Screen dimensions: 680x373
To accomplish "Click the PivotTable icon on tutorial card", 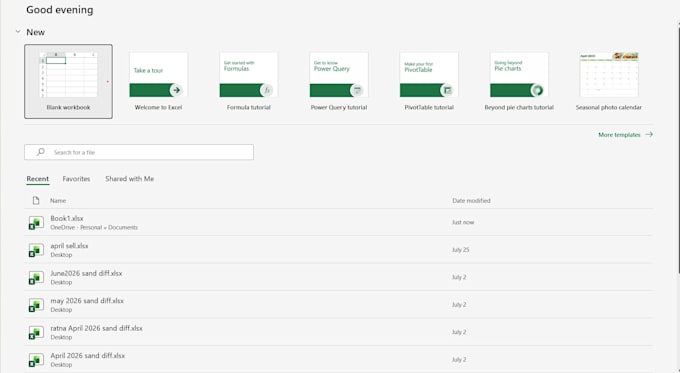I will [x=447, y=90].
